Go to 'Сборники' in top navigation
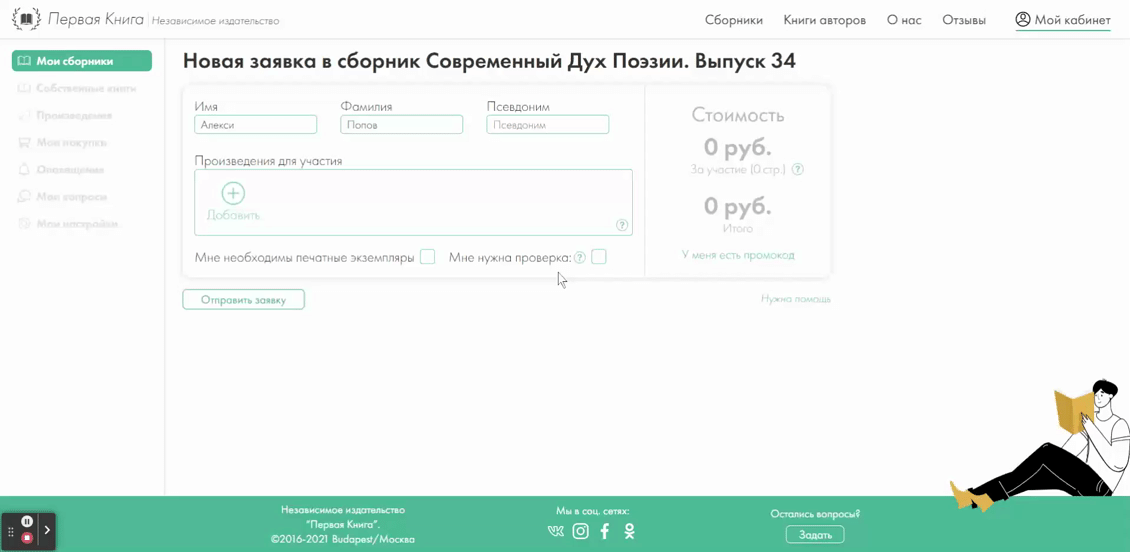The height and width of the screenshot is (552, 1130). [733, 20]
